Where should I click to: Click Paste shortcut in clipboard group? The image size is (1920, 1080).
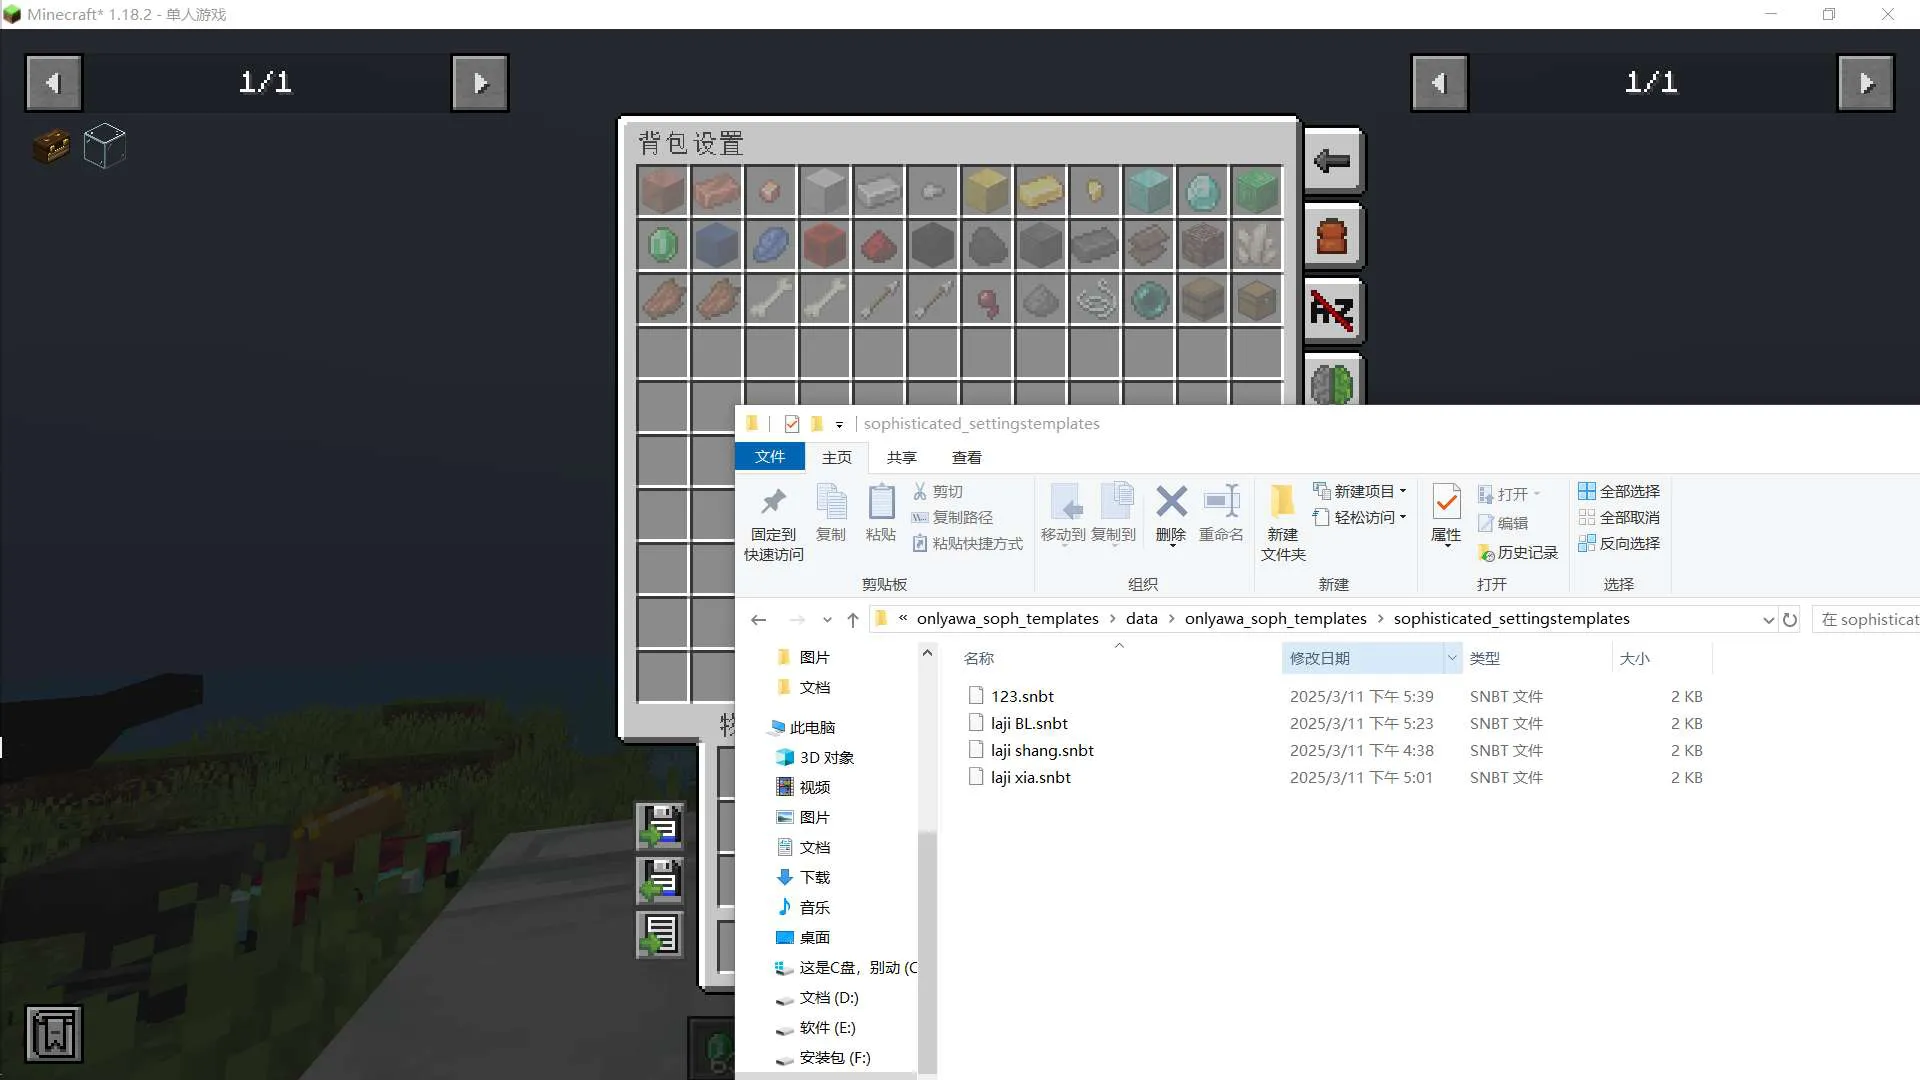[968, 543]
